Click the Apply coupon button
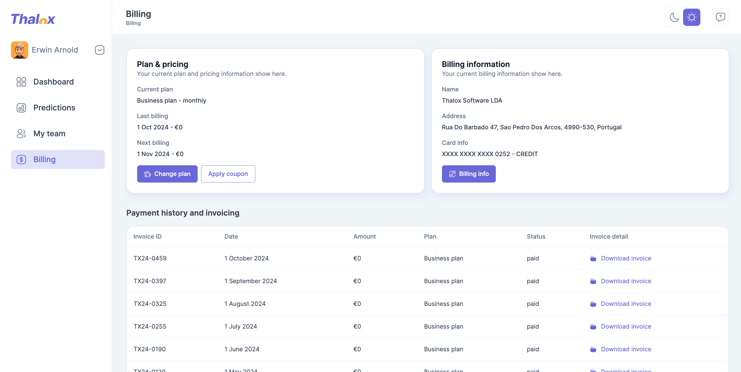The image size is (741, 372). (x=228, y=174)
